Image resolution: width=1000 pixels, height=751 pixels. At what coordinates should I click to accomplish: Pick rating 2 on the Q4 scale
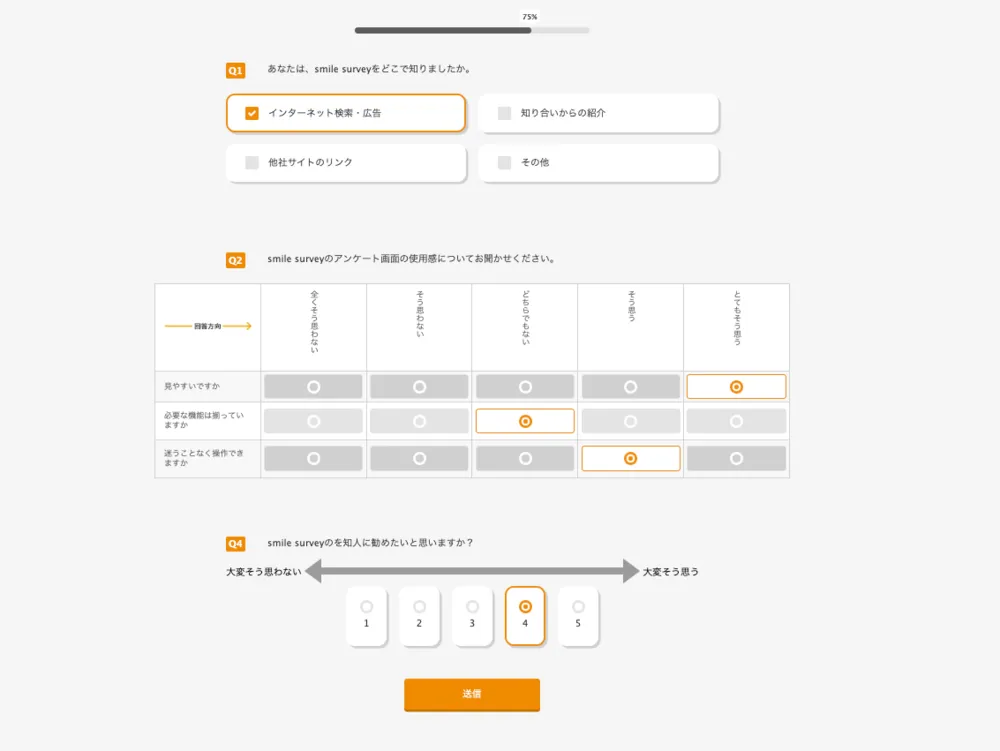tap(419, 616)
